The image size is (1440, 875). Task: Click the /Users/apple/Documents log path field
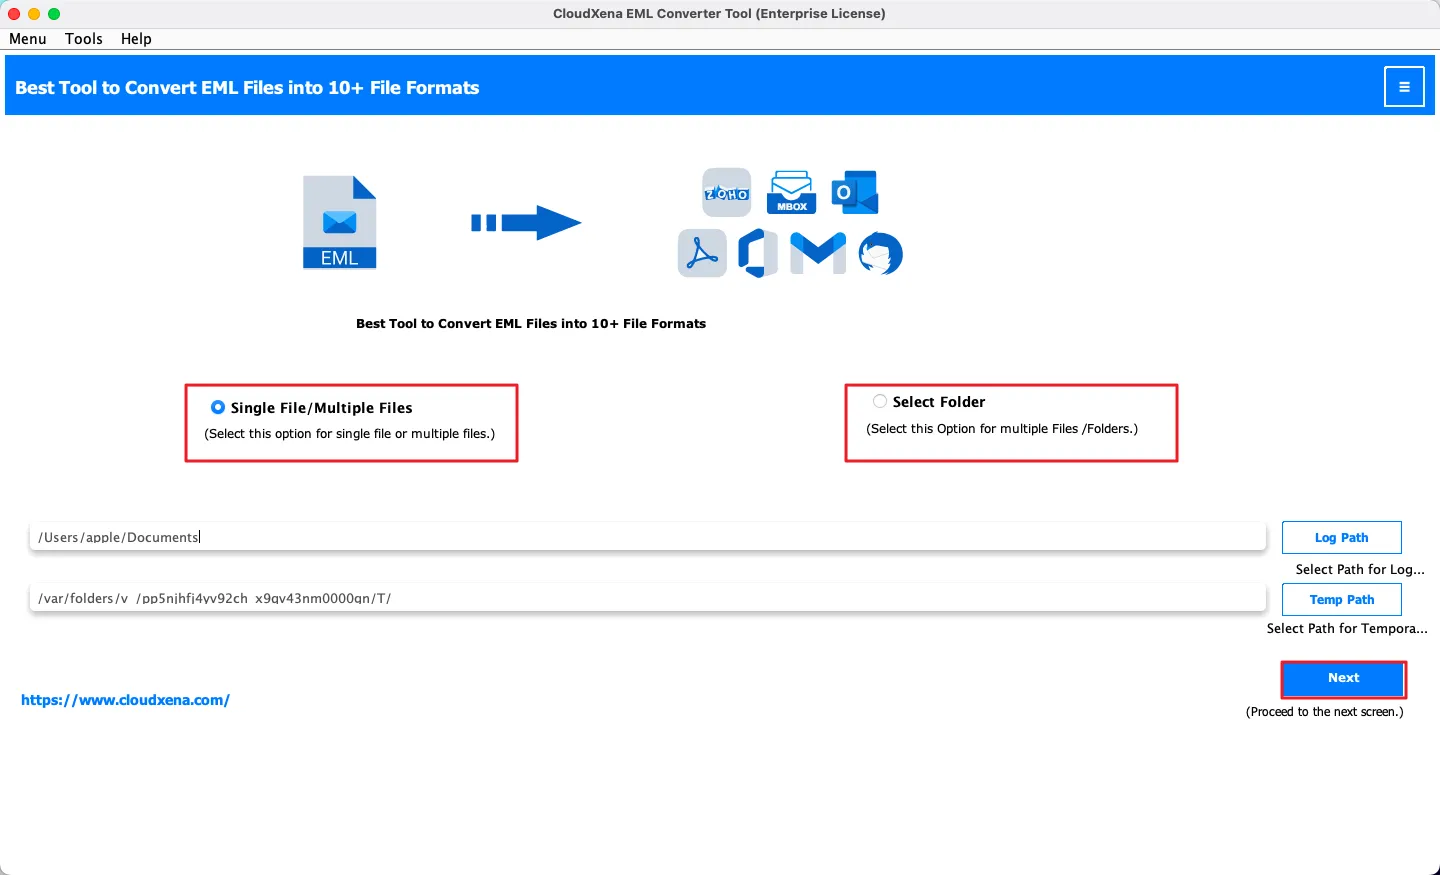pyautogui.click(x=647, y=537)
